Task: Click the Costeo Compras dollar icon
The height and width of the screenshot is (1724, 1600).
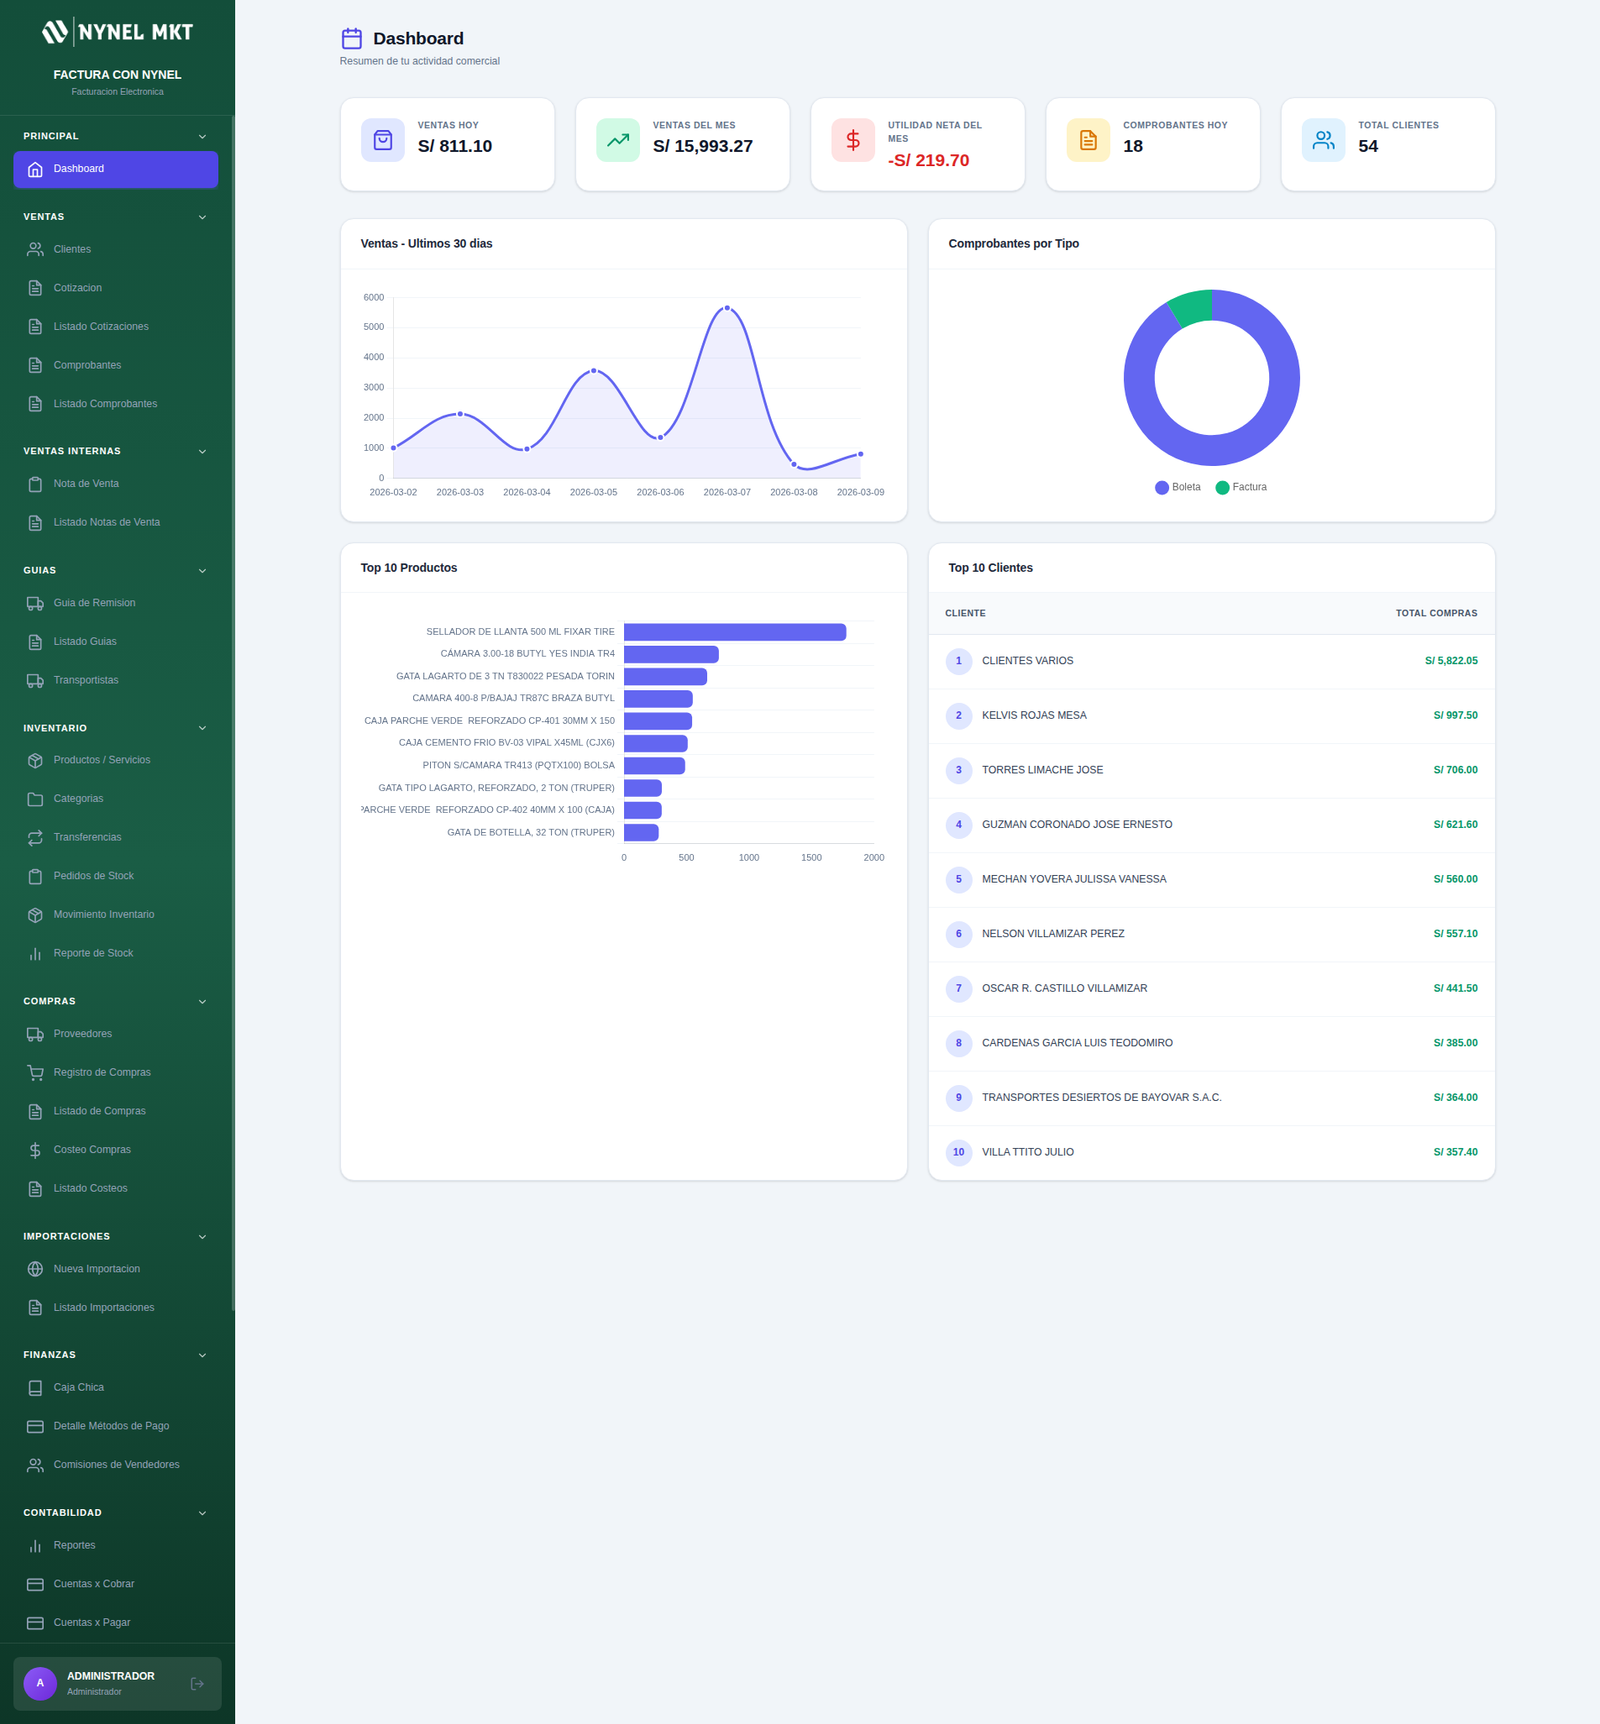Action: pyautogui.click(x=36, y=1149)
